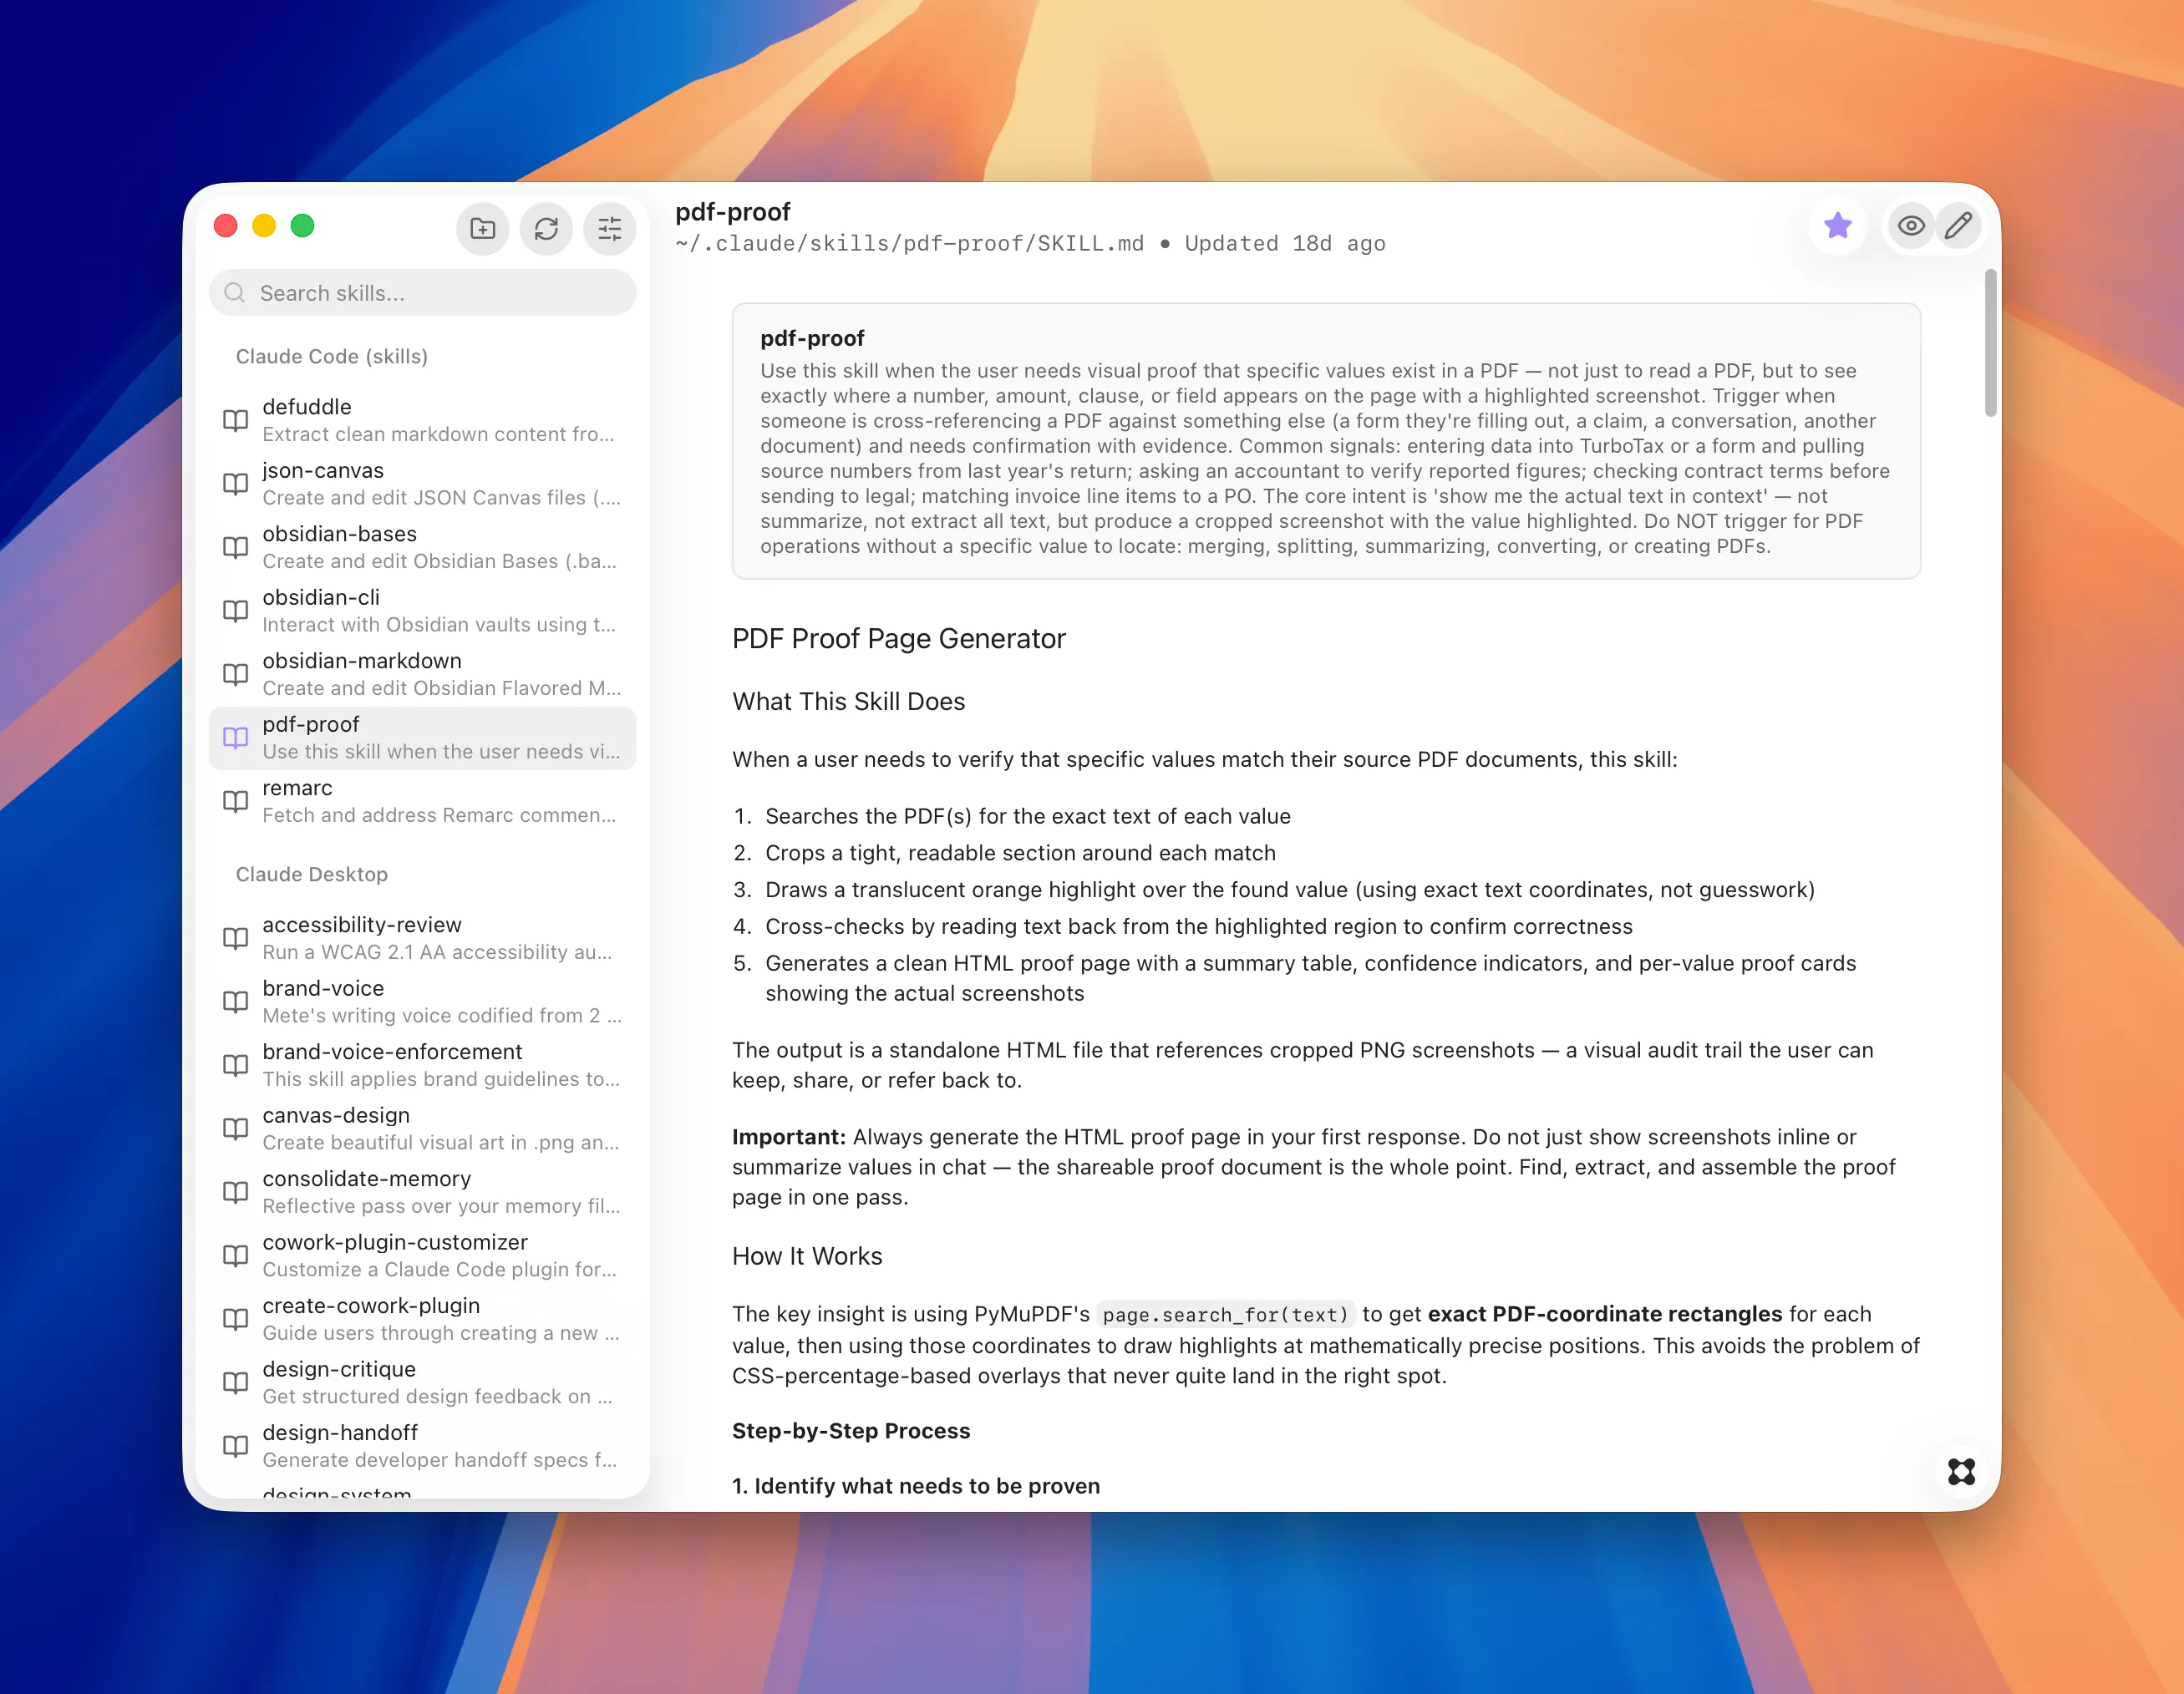Open the obsidian-cli skill row
Viewport: 2184px width, 1694px height.
423,611
